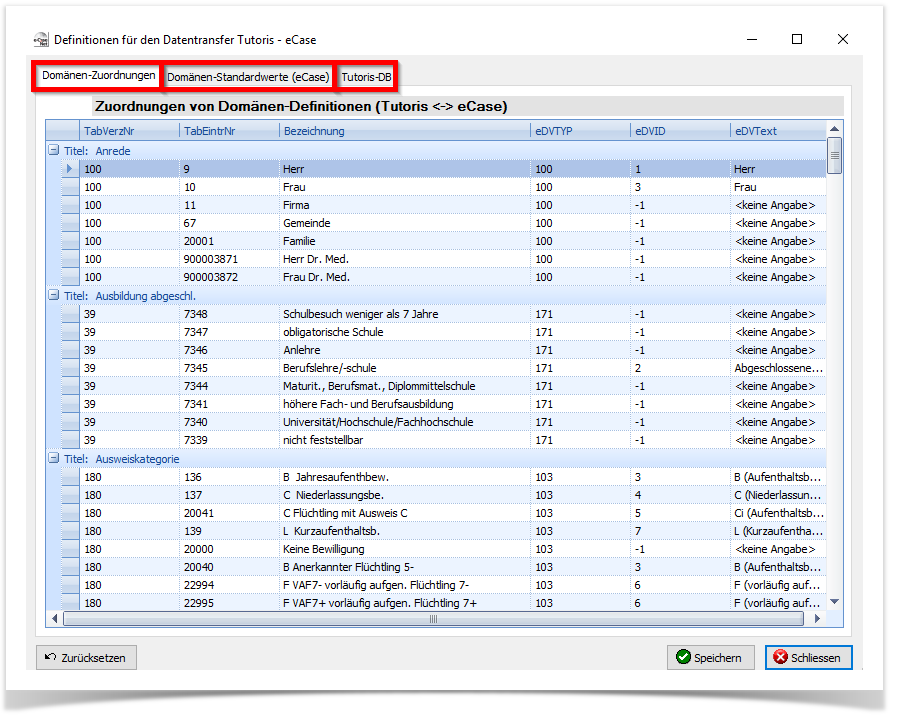Screen dimensions: 897x719
Task: Click the 'Titel: Anrede' group label
Action: (x=97, y=151)
